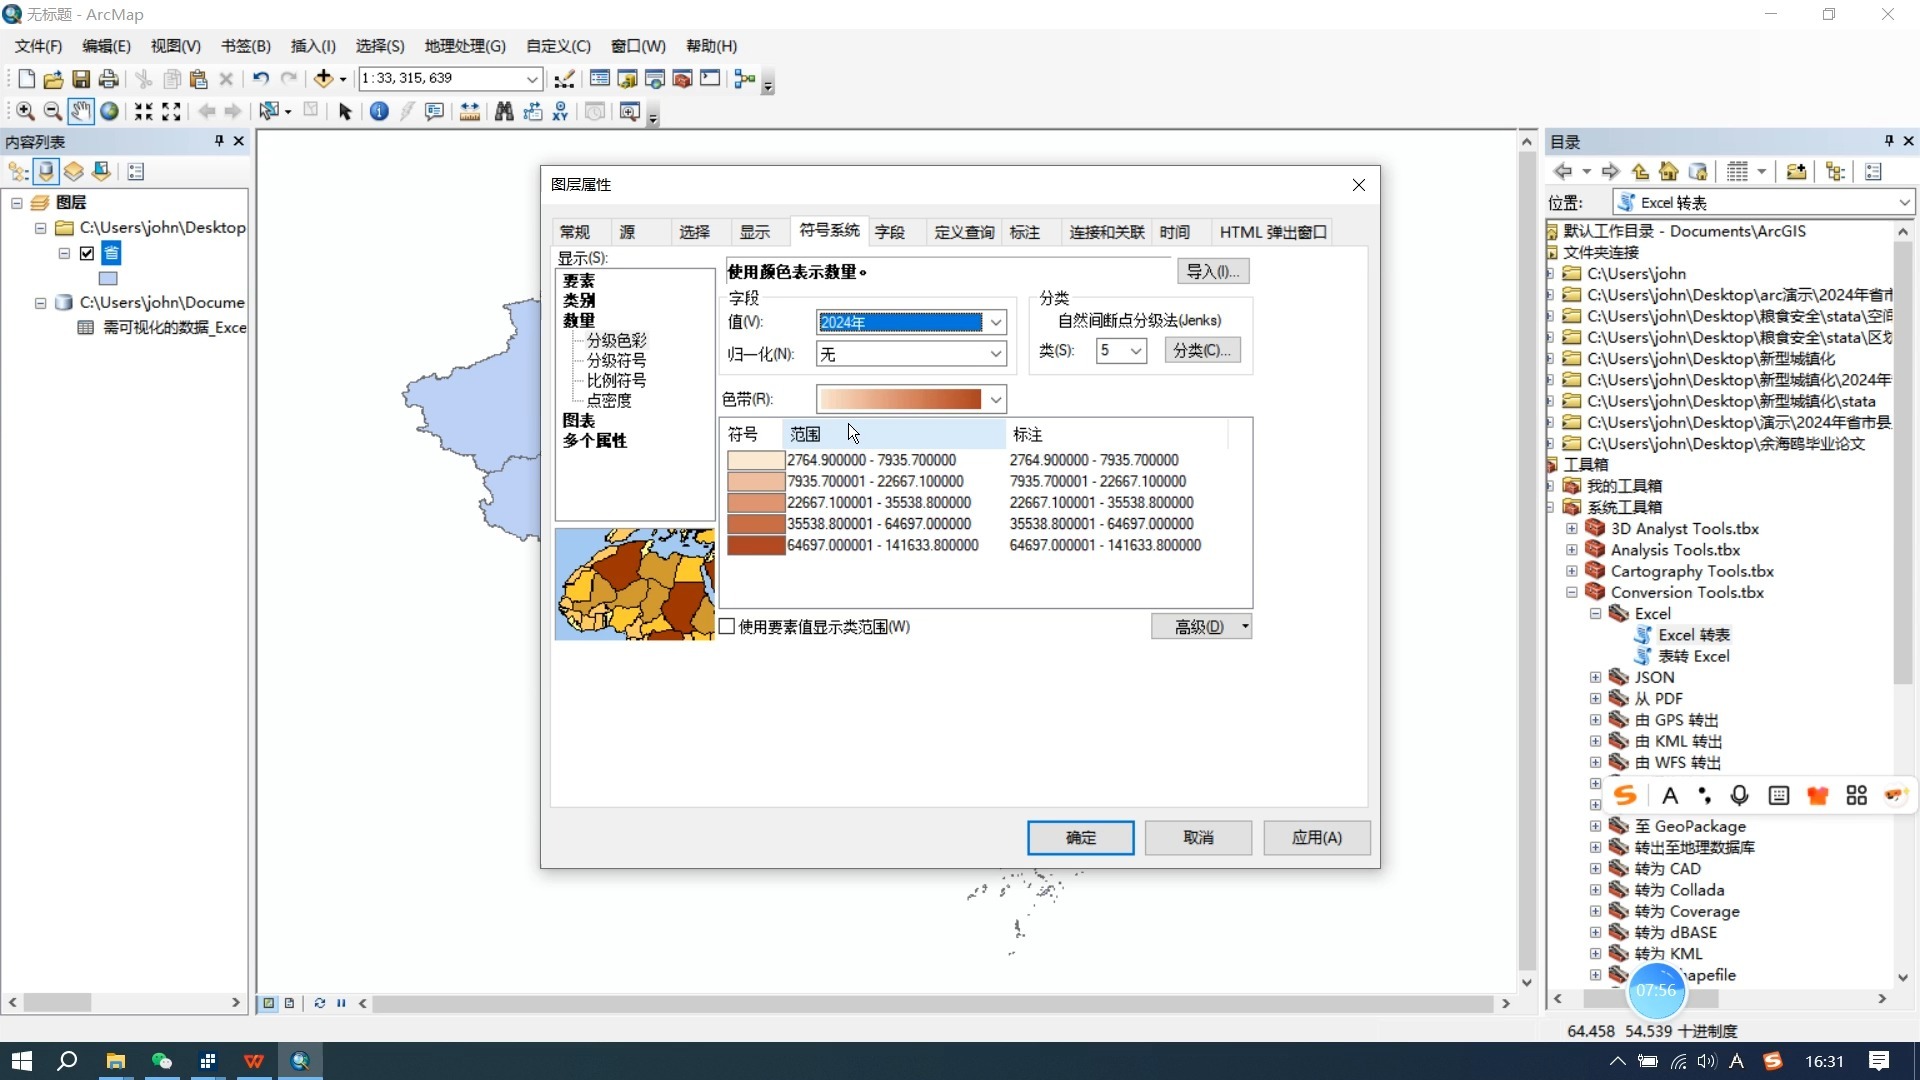Click the Editor pencil icon on toolbar

[x=564, y=78]
